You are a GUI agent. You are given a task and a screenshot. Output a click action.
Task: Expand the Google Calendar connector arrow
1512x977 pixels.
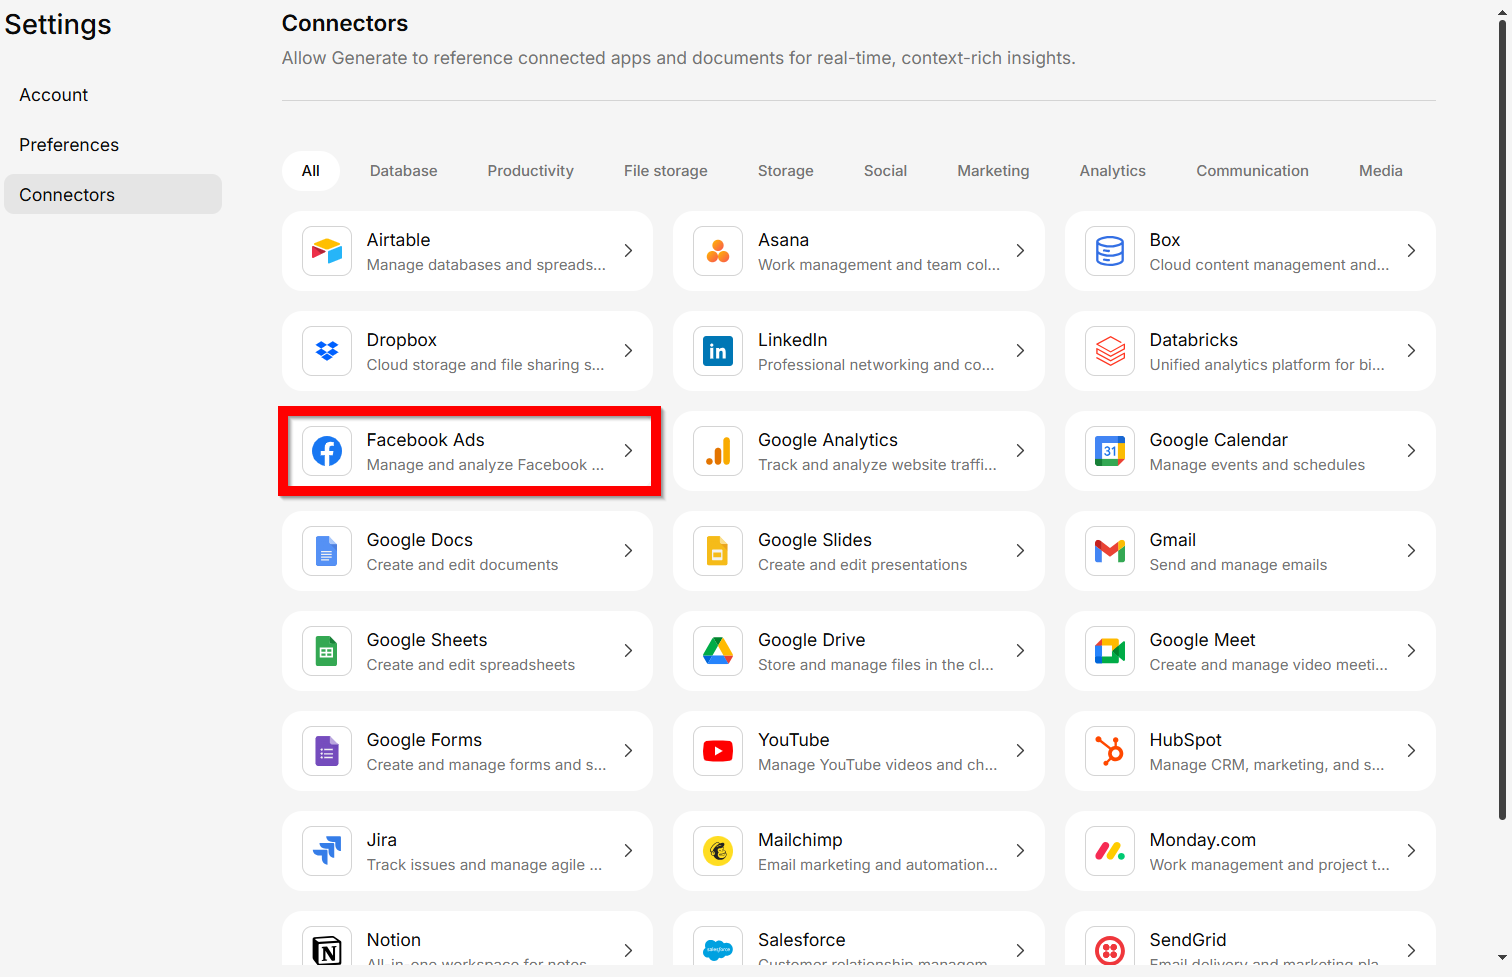click(1411, 451)
